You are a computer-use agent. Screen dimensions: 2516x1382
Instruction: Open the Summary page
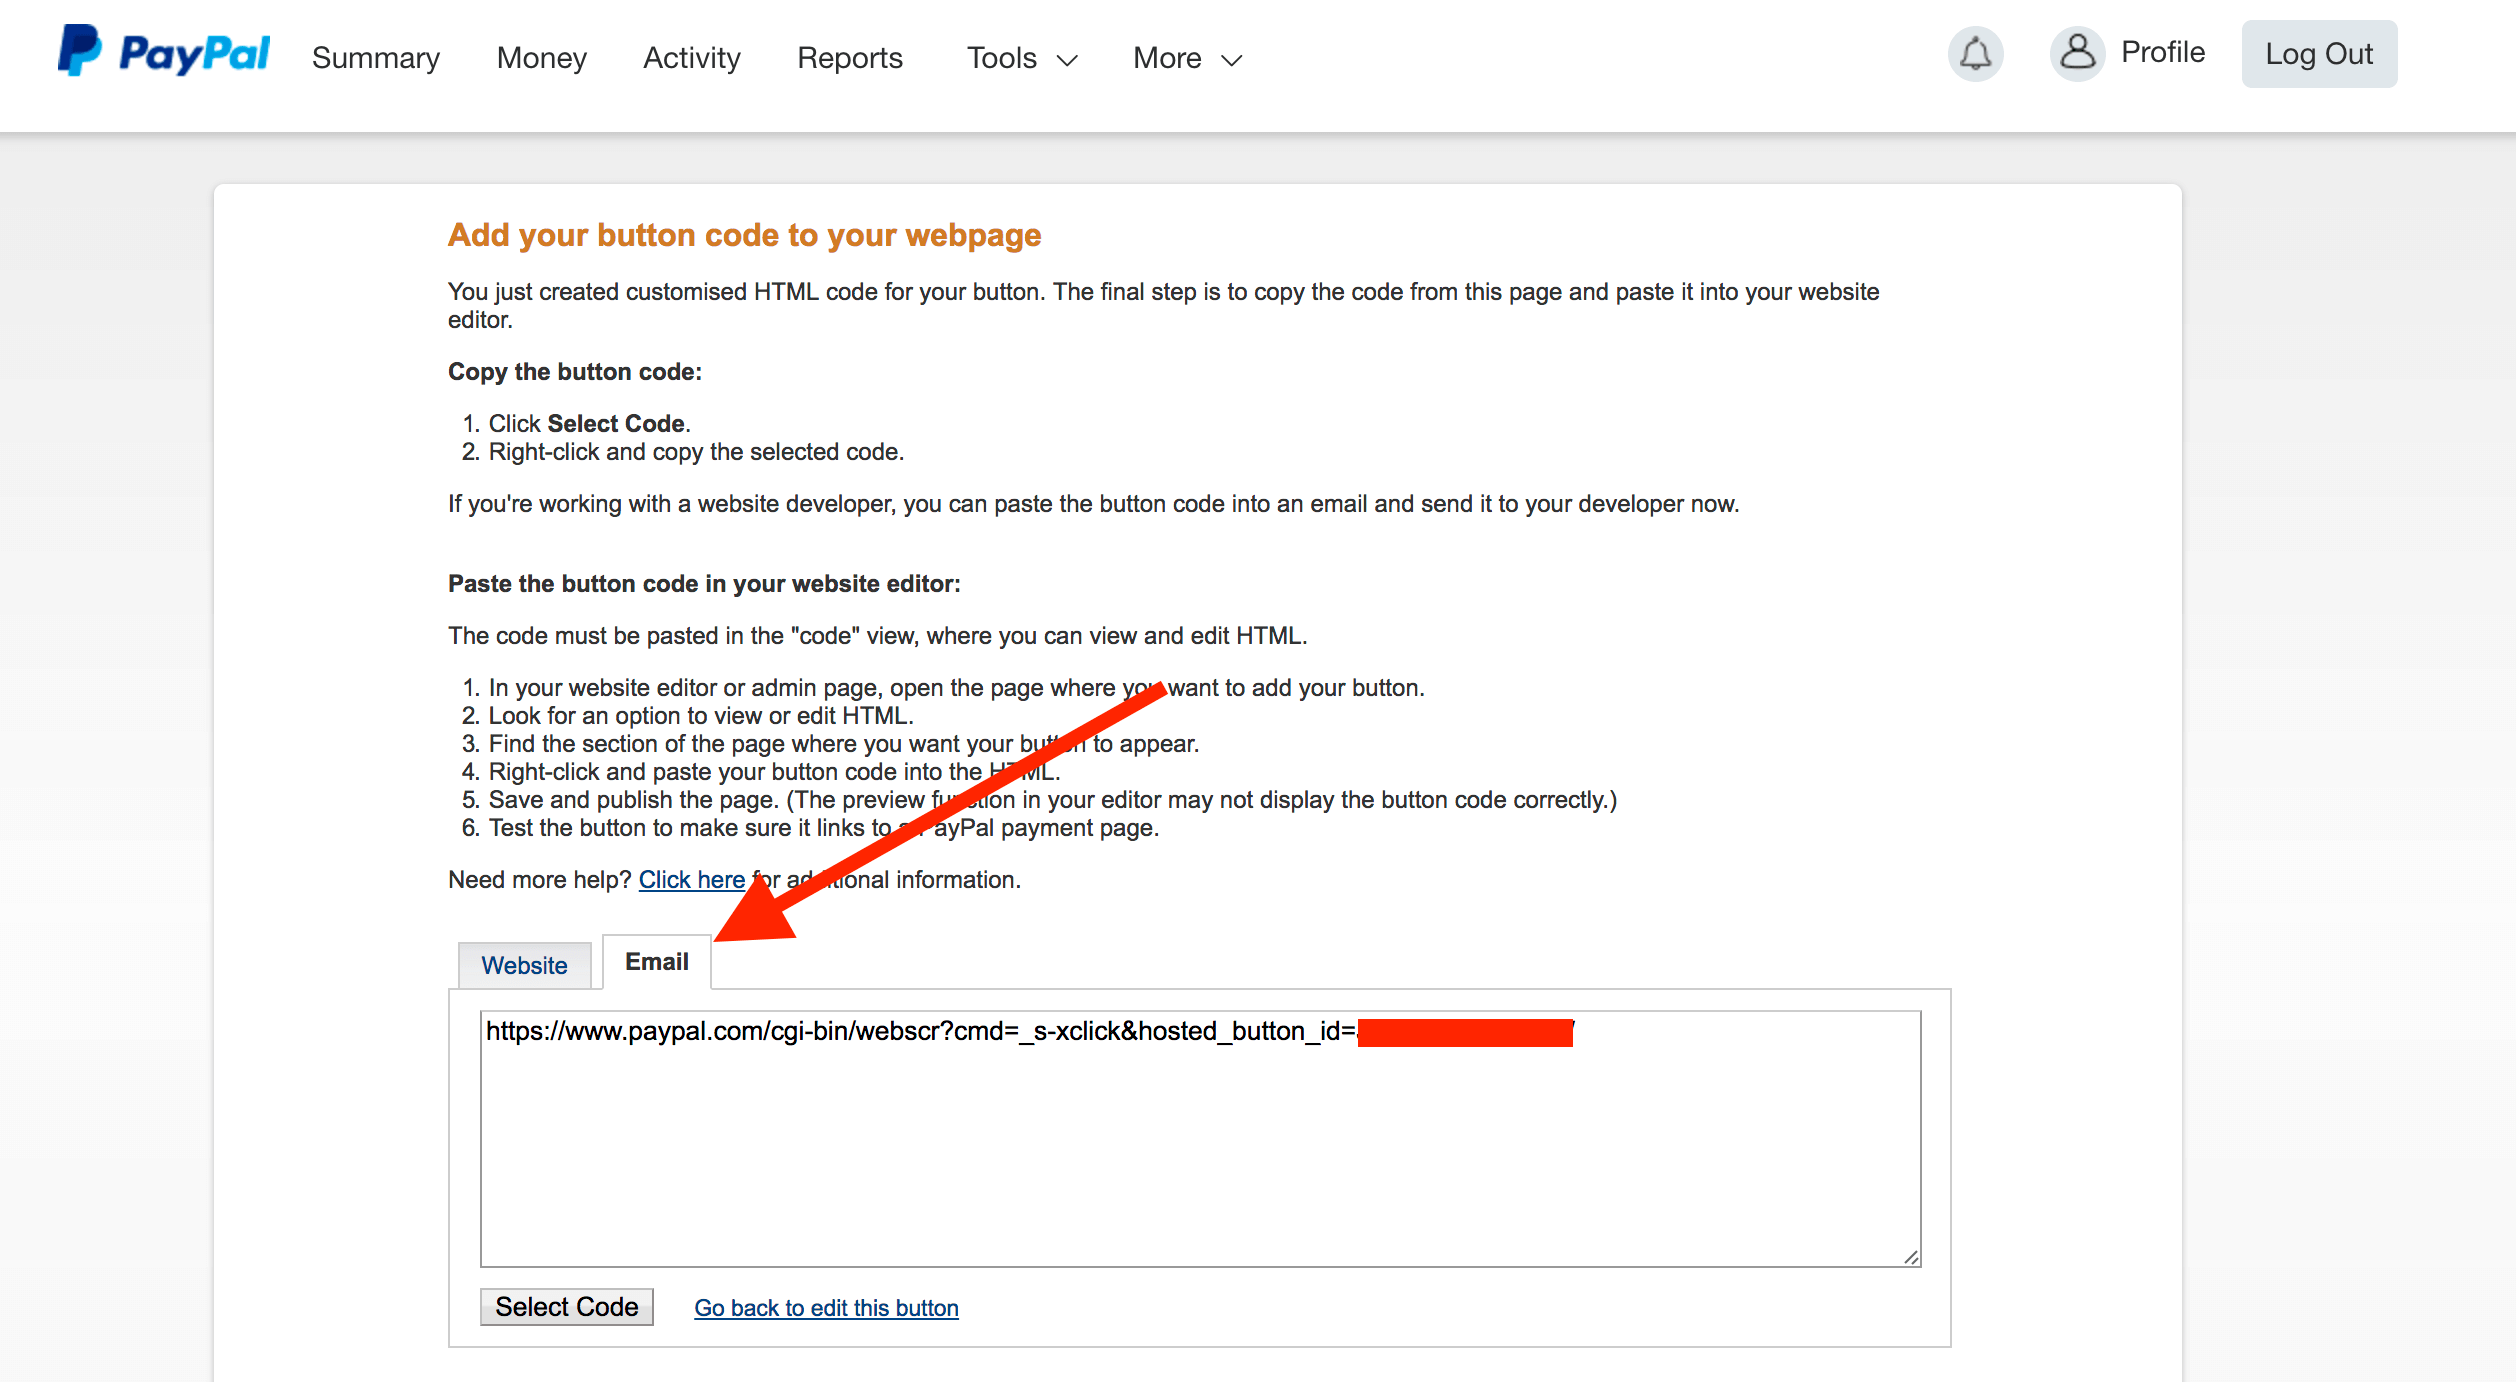point(375,58)
